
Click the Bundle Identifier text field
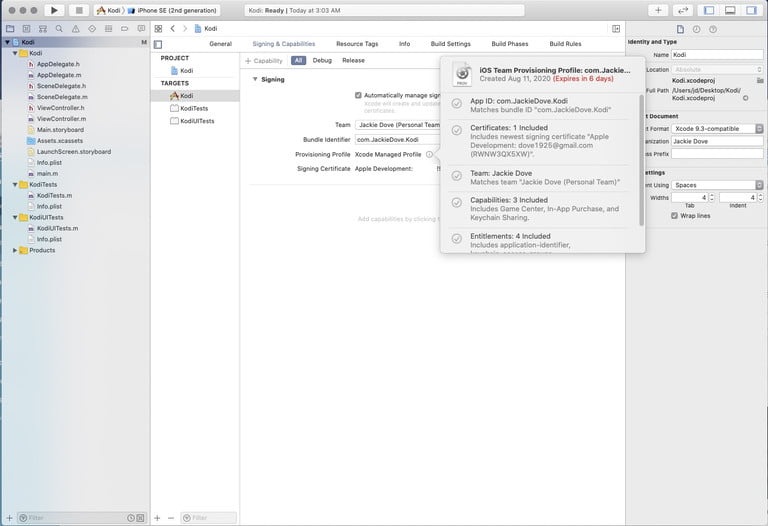click(x=398, y=140)
